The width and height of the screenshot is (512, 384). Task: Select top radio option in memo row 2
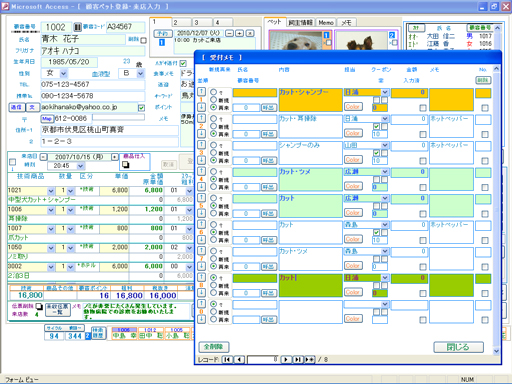point(213,118)
